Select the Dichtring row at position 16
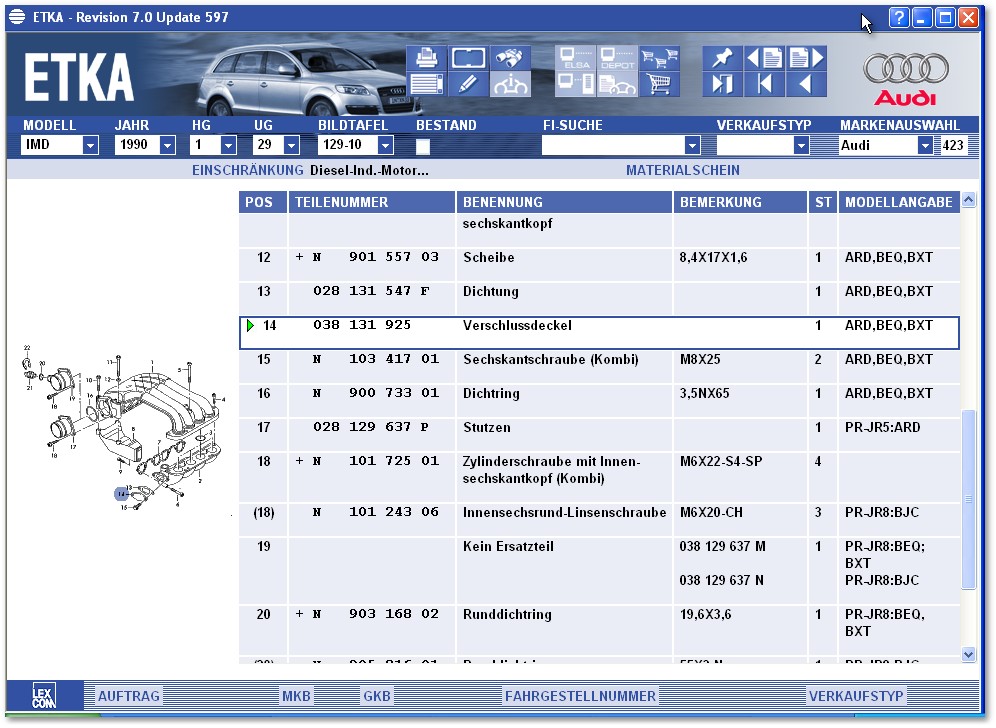This screenshot has height=728, width=996. (599, 400)
